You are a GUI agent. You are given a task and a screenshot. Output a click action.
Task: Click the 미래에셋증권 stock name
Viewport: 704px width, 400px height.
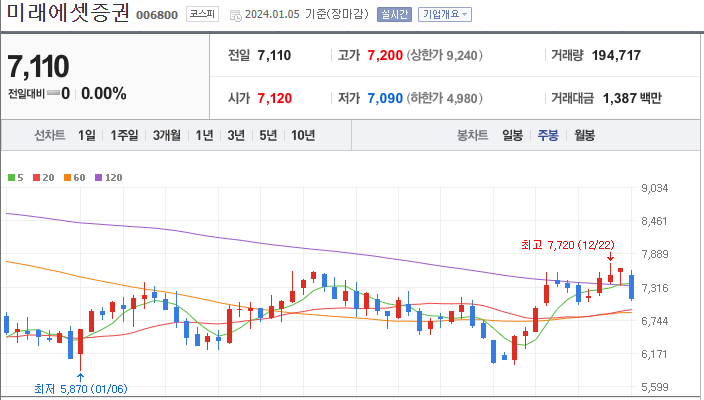(68, 13)
